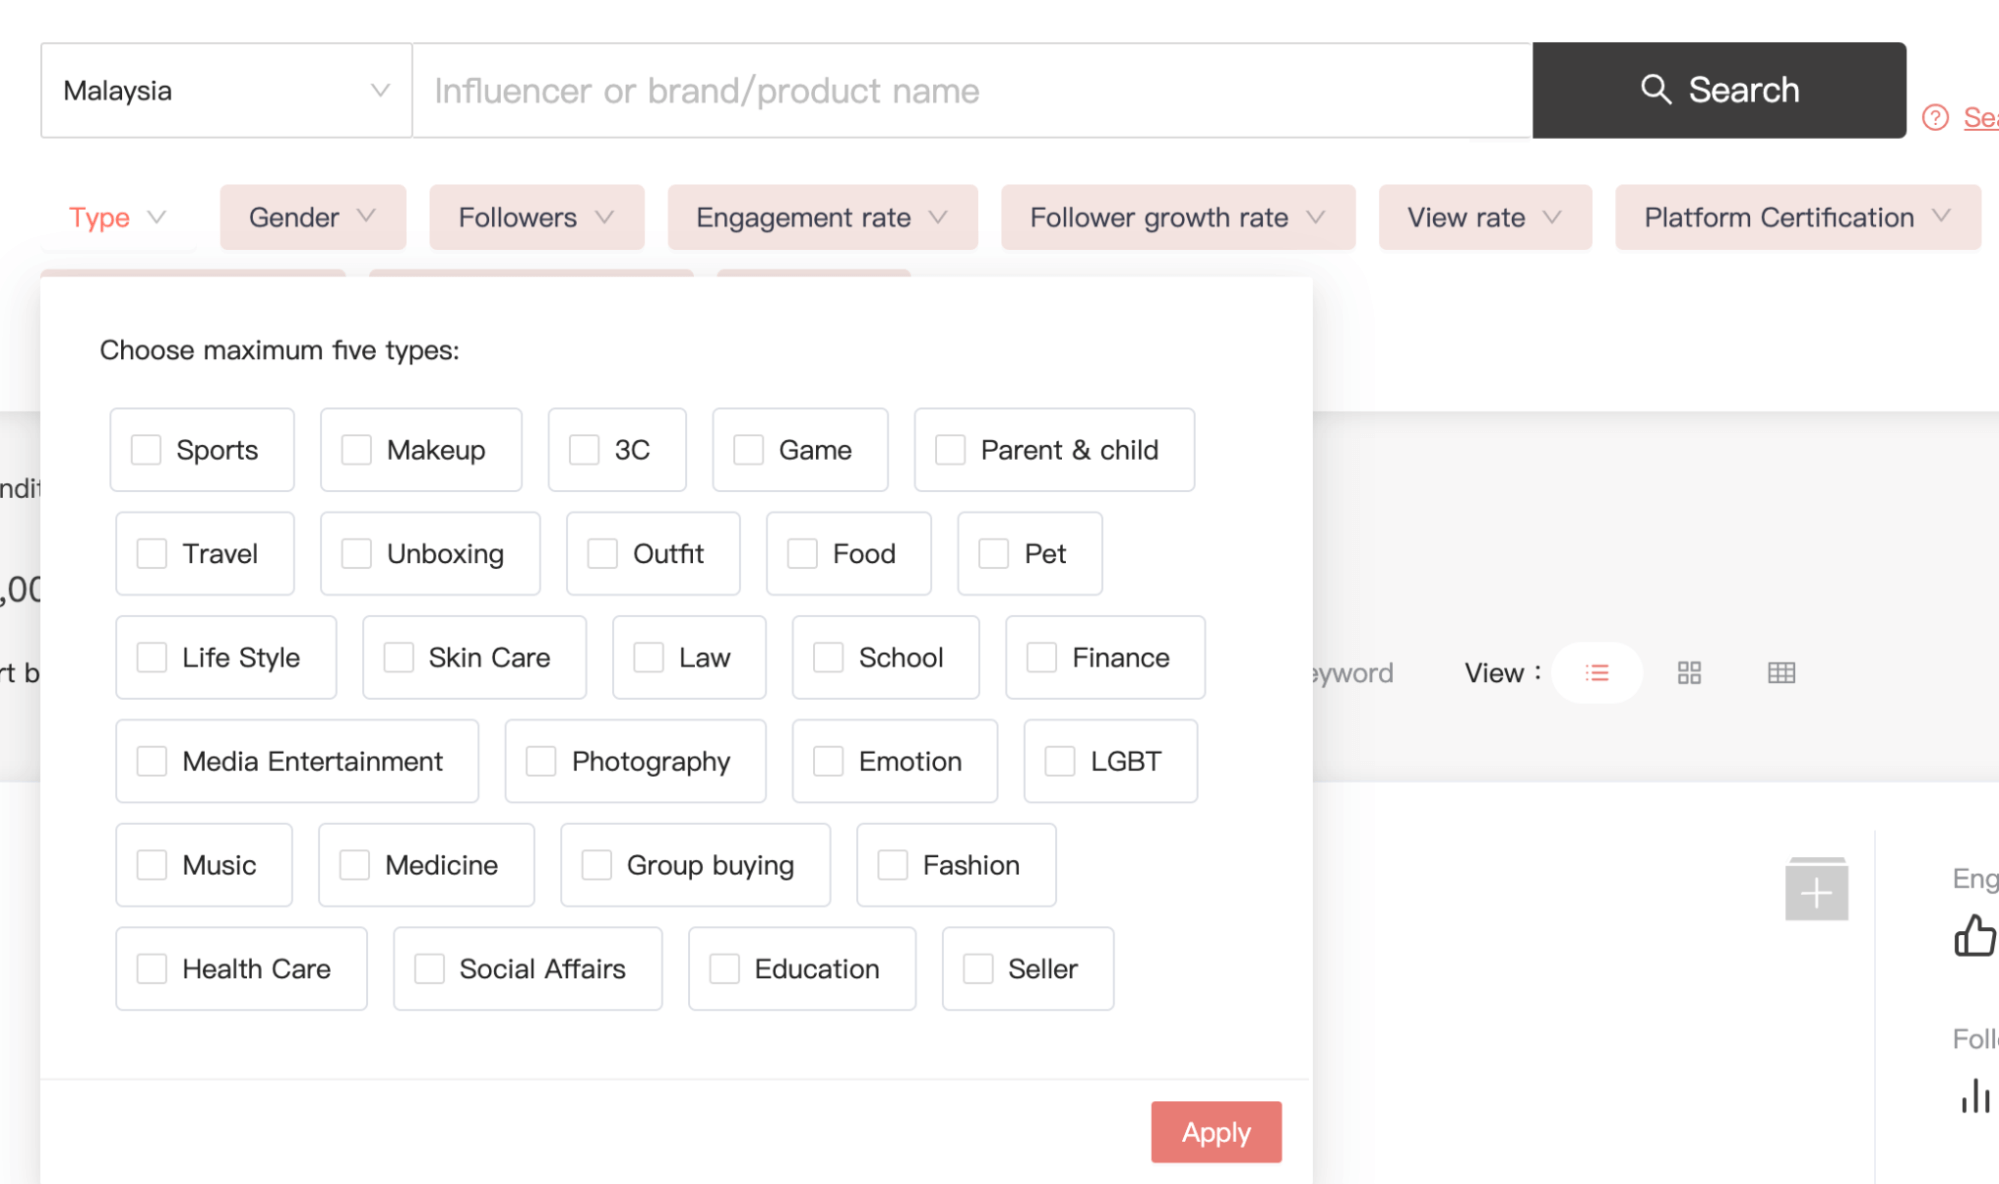The width and height of the screenshot is (1999, 1184).
Task: Click the bar chart followers icon
Action: coord(1975,1096)
